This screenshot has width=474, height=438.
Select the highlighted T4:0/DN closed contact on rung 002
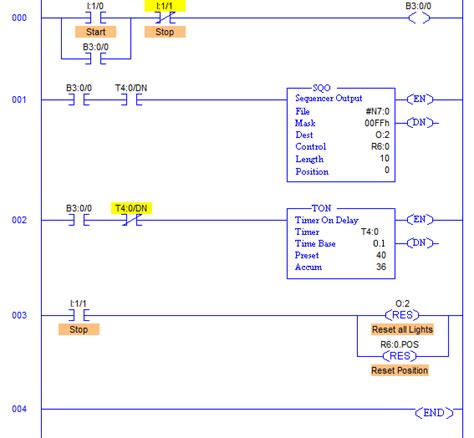[x=131, y=220]
